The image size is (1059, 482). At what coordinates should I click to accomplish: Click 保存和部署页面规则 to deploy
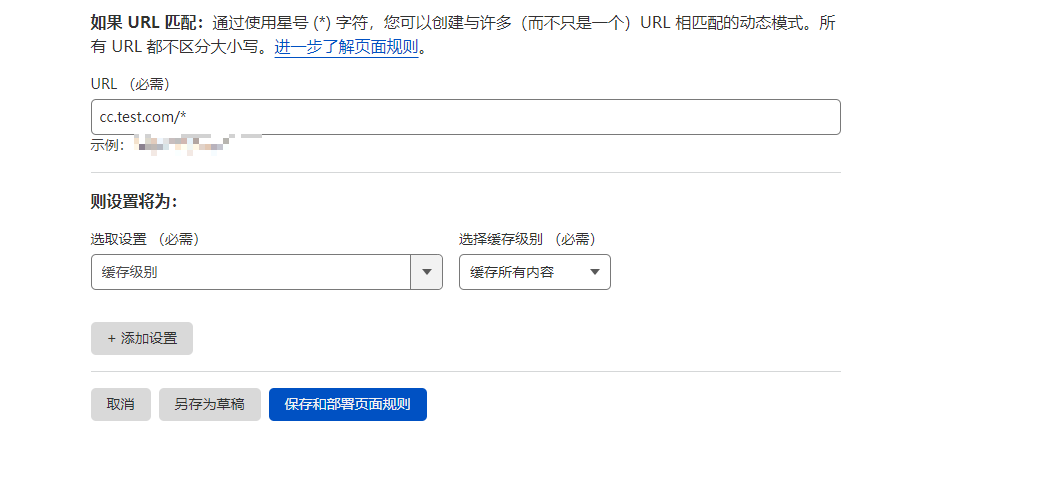pos(347,405)
